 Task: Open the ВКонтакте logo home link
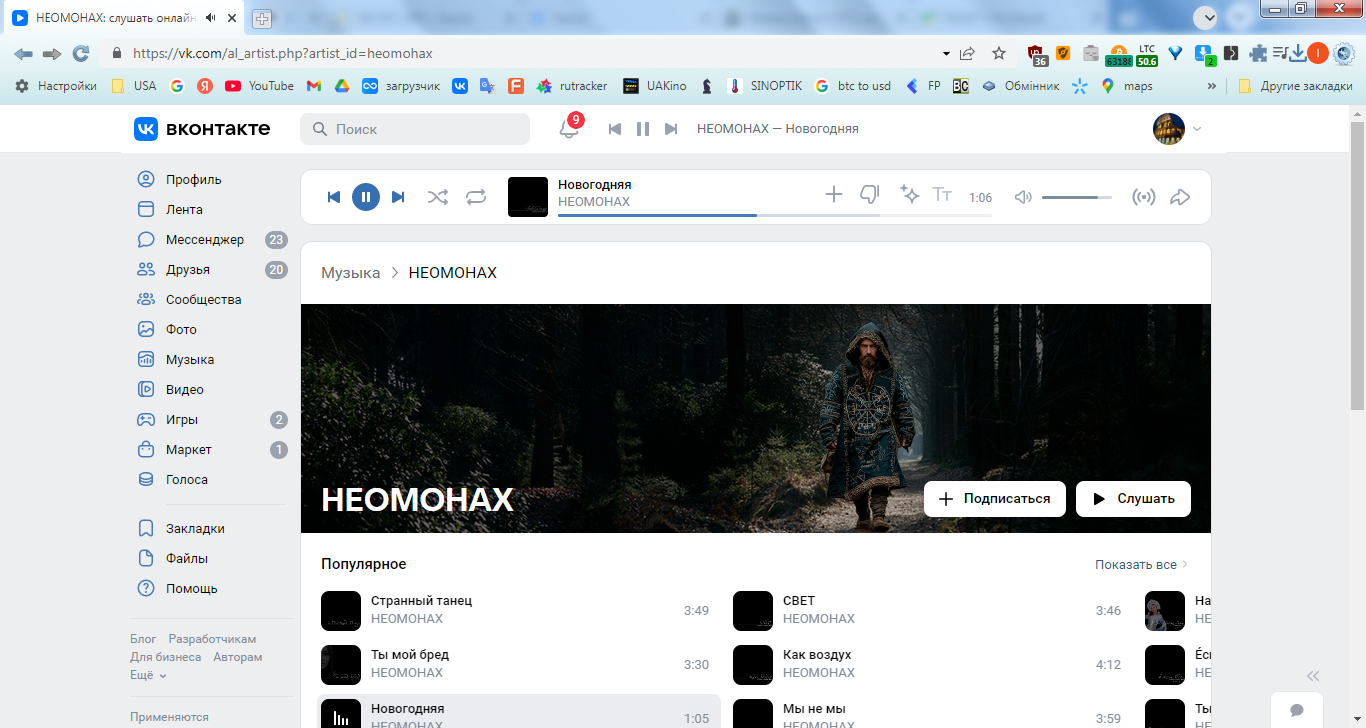202,128
